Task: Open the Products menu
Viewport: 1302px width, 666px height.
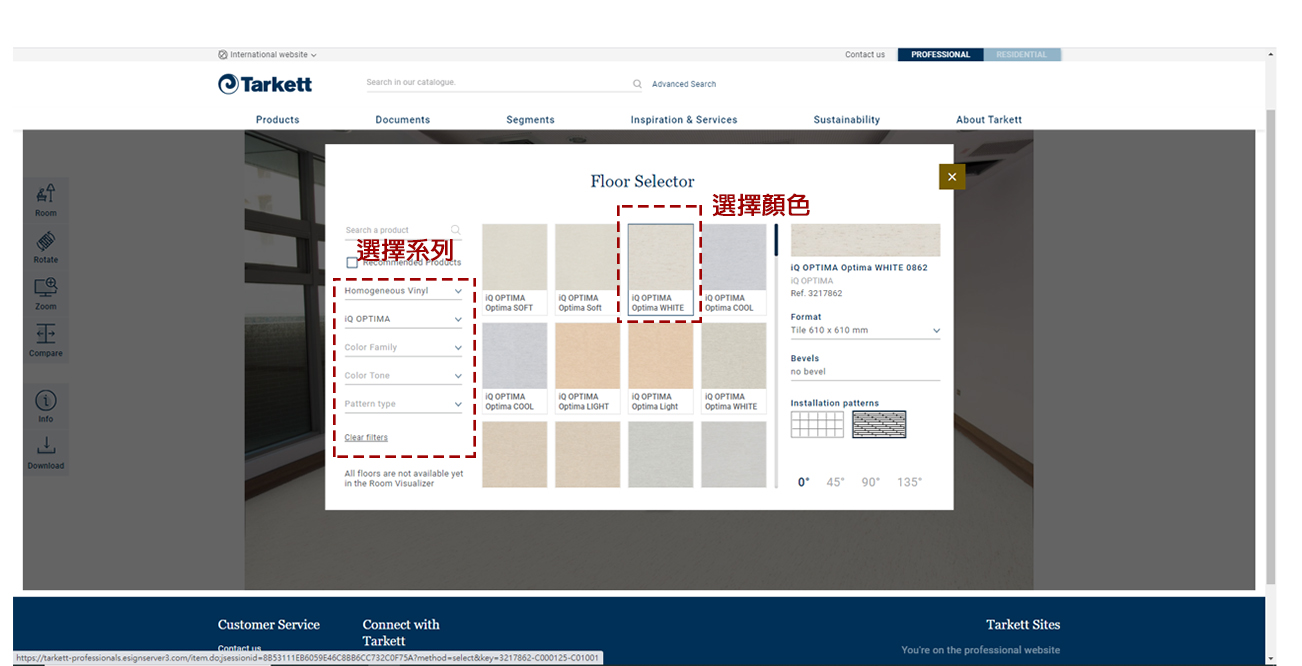Action: point(277,120)
